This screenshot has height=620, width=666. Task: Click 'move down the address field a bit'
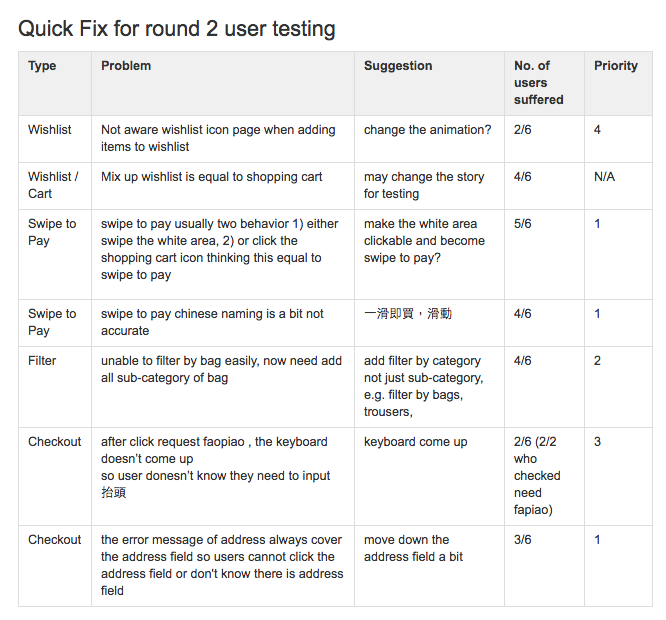(x=429, y=566)
